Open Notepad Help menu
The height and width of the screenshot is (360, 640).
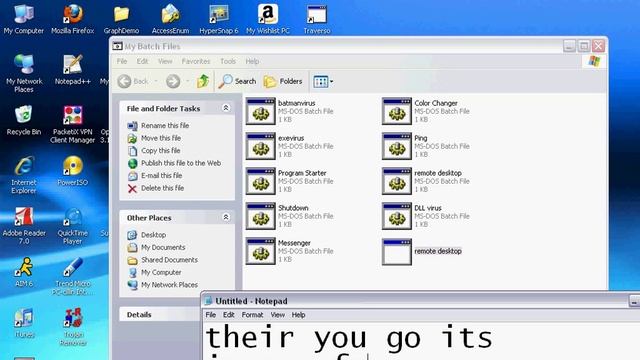tap(298, 315)
